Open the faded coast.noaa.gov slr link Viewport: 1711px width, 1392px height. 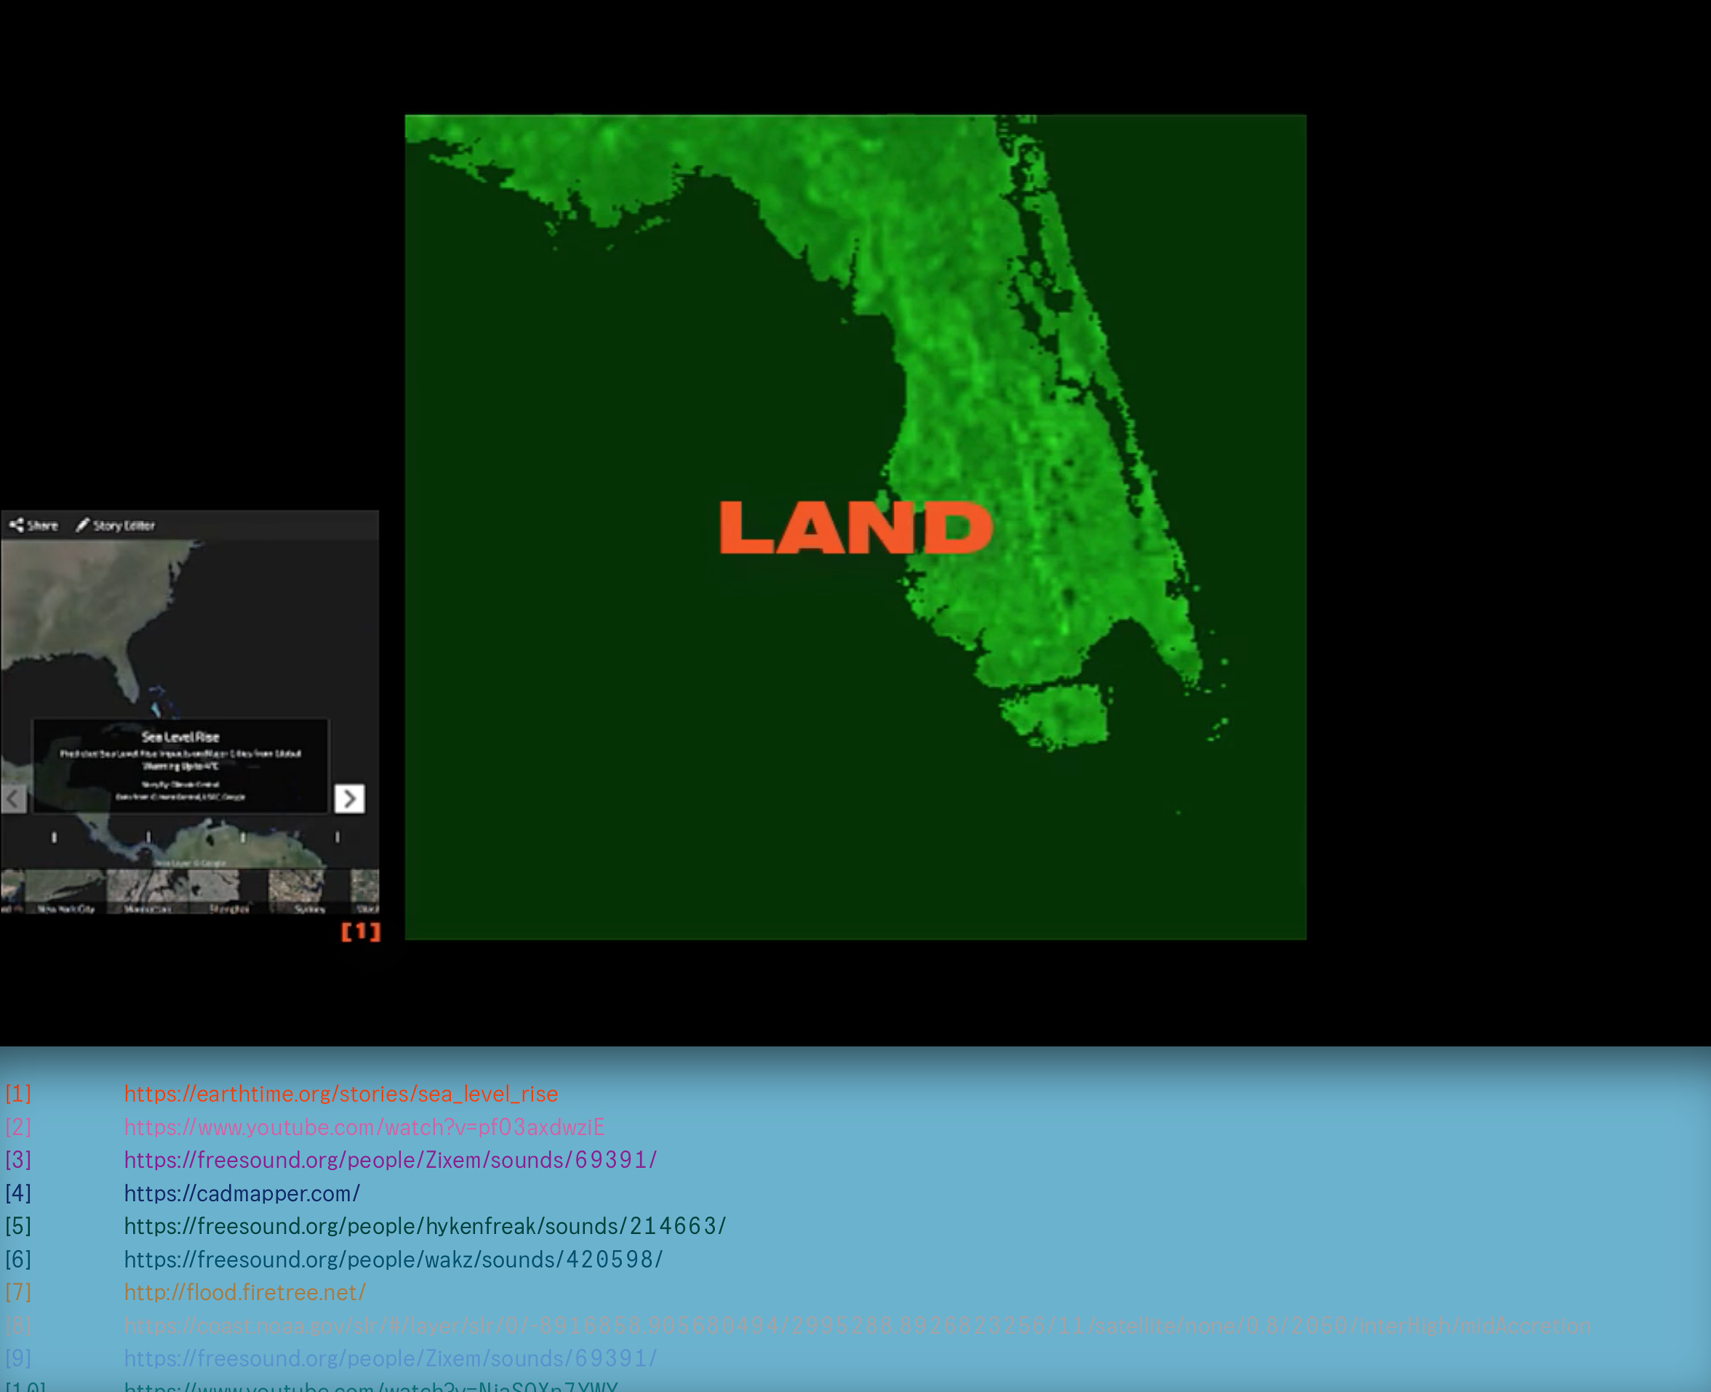[x=857, y=1325]
